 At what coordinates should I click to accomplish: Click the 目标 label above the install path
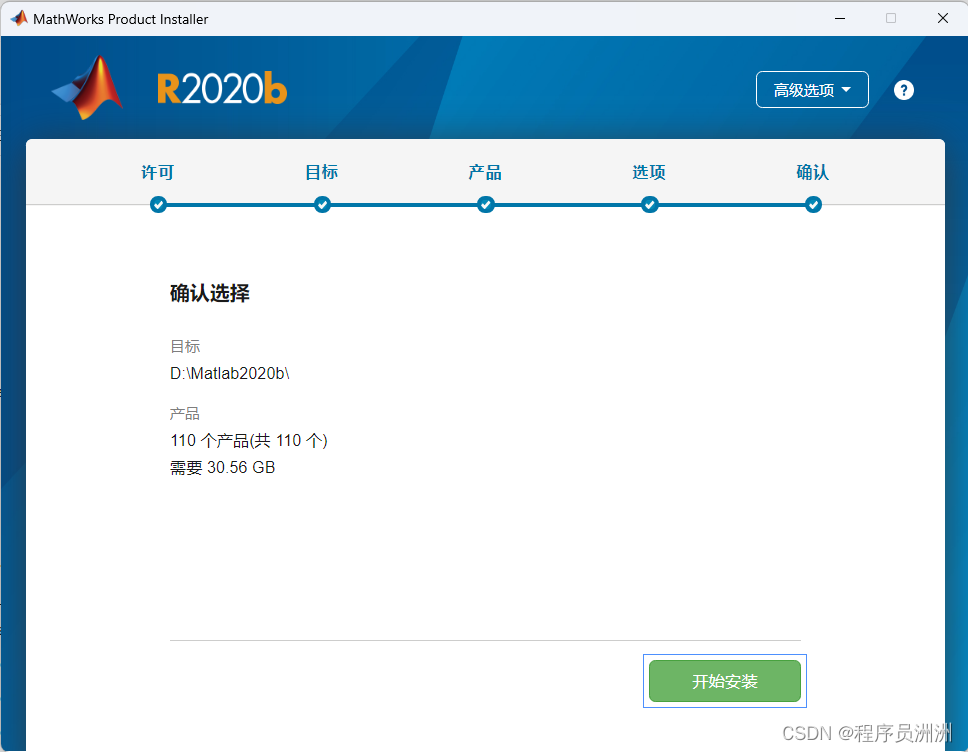coord(185,346)
